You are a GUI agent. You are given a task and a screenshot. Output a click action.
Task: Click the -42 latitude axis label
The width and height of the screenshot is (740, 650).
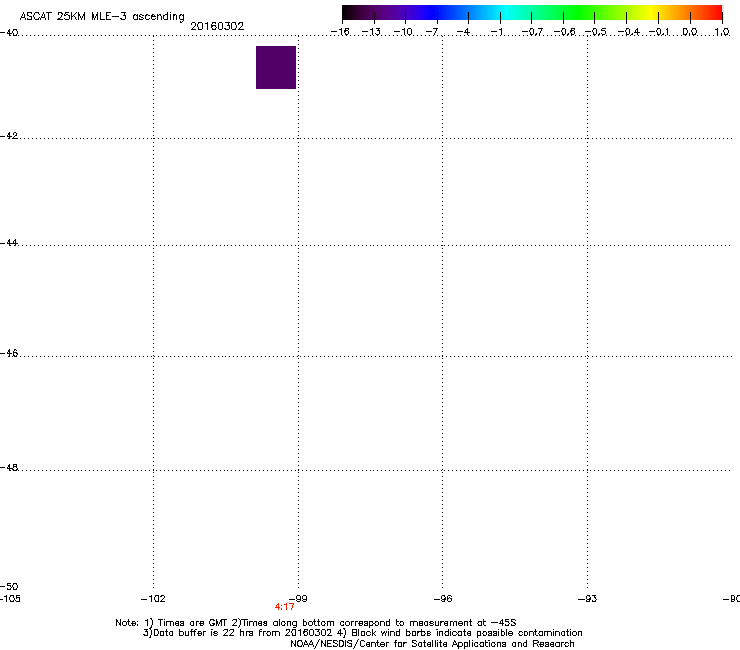[x=9, y=135]
